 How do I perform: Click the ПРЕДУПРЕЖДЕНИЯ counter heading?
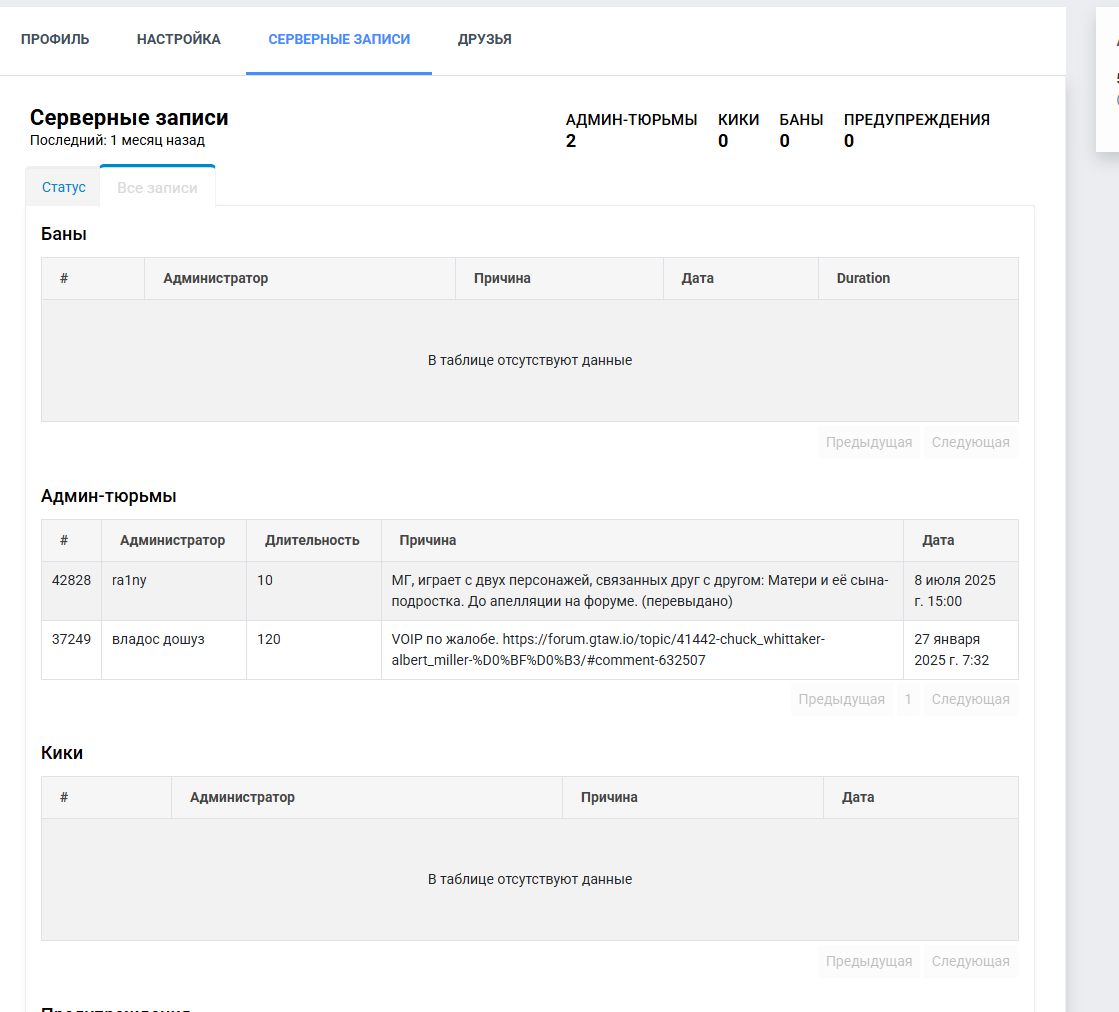[917, 120]
